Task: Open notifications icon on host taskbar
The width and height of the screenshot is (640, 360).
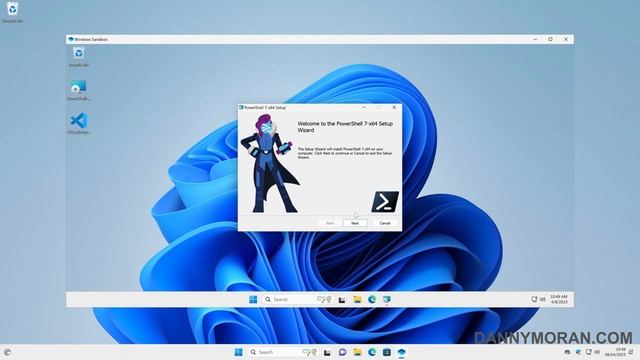Action: point(631,352)
